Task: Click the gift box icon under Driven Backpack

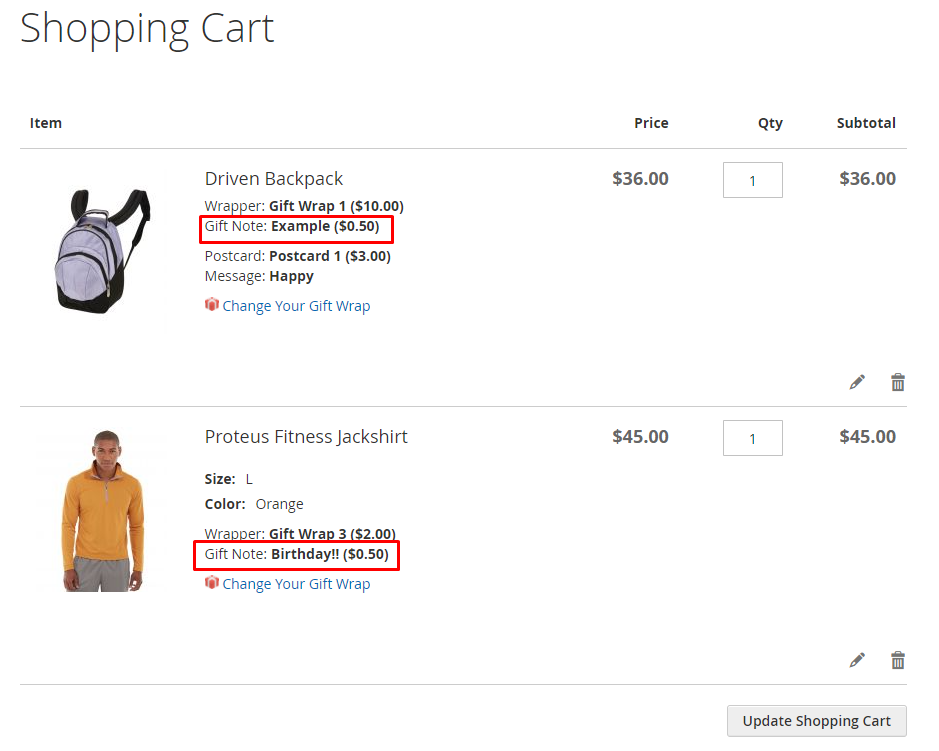Action: pyautogui.click(x=212, y=305)
